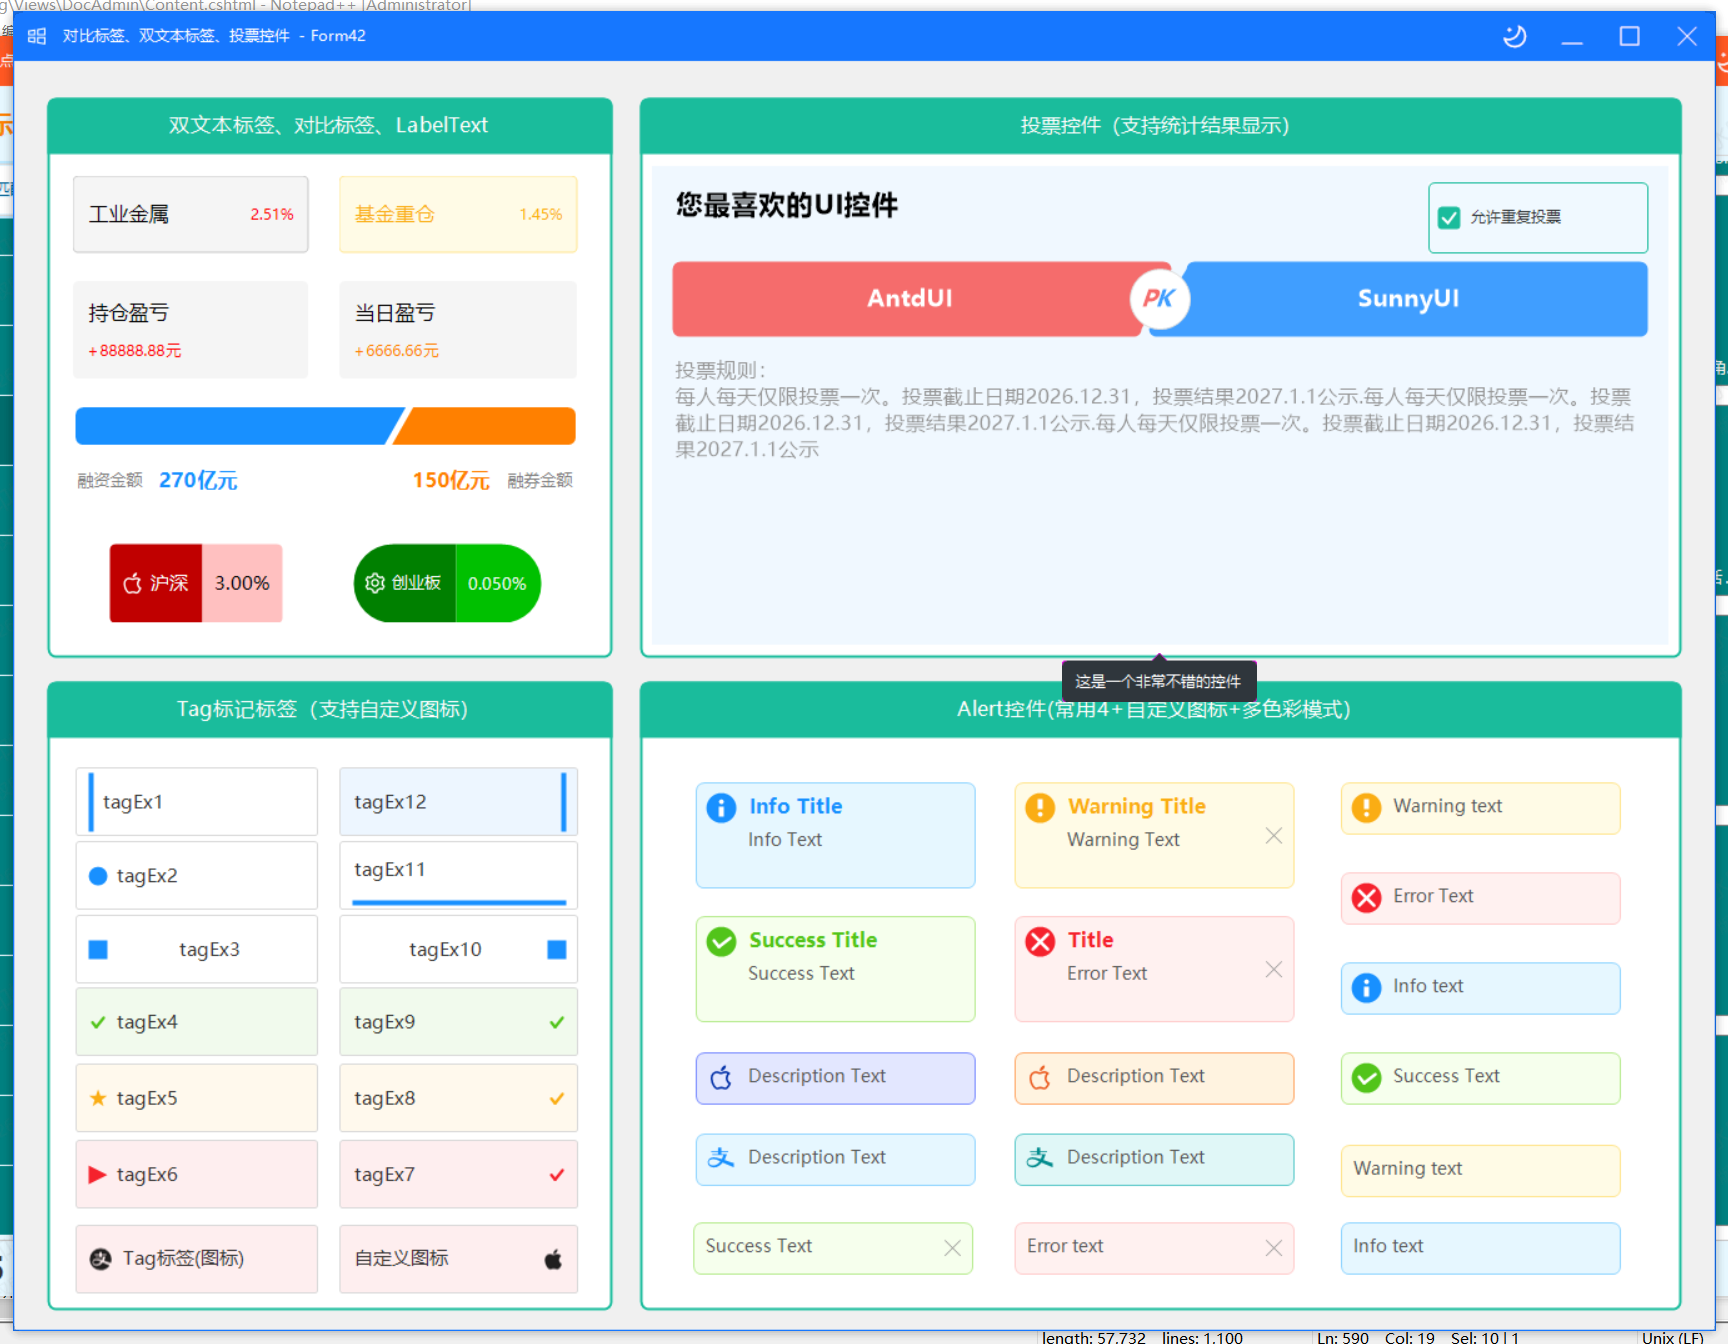Click the apple icon in 自定义图标 tag

(553, 1259)
